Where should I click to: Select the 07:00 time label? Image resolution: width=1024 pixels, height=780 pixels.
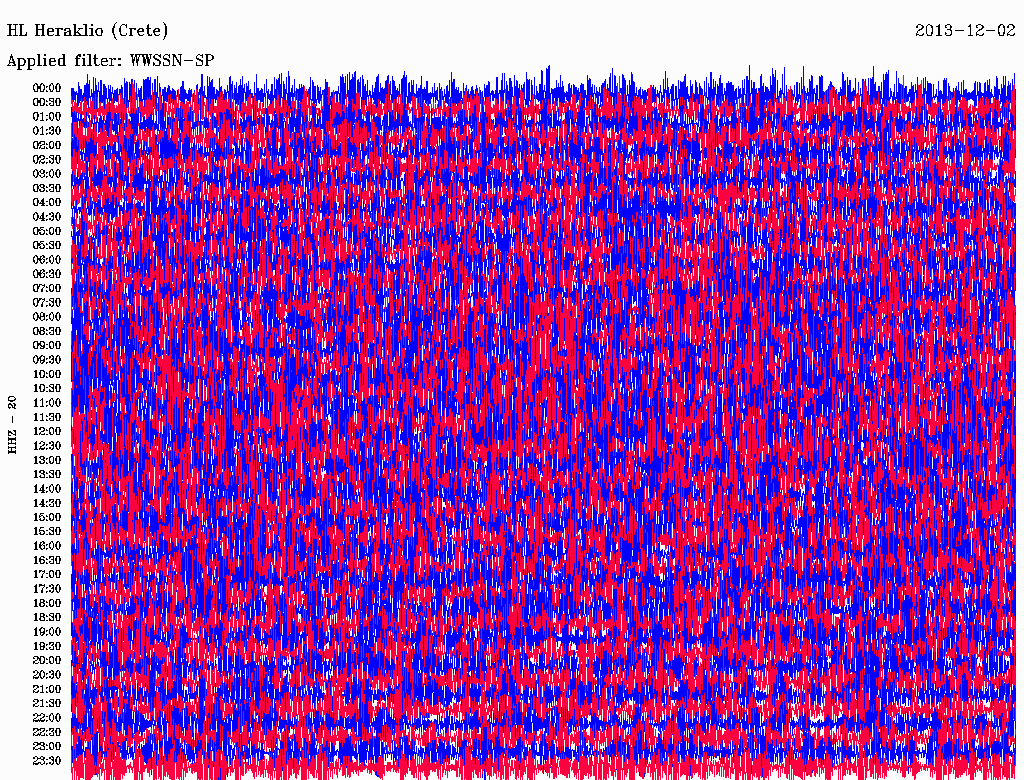[x=47, y=288]
